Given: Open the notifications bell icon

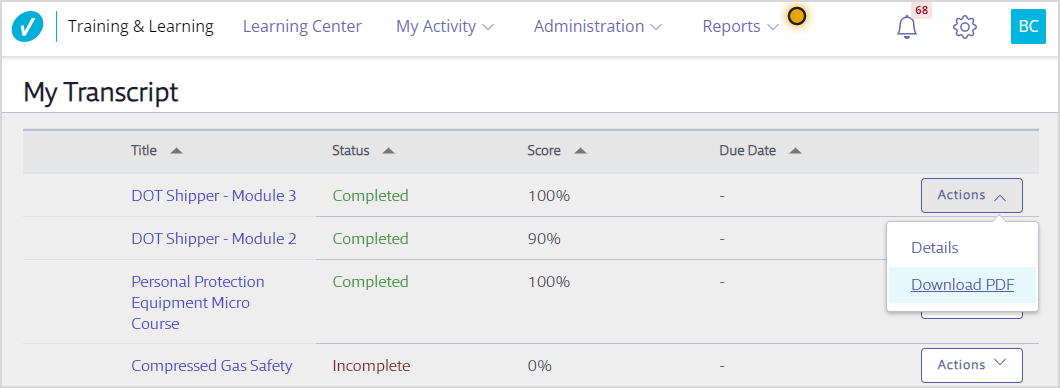Looking at the screenshot, I should [907, 27].
